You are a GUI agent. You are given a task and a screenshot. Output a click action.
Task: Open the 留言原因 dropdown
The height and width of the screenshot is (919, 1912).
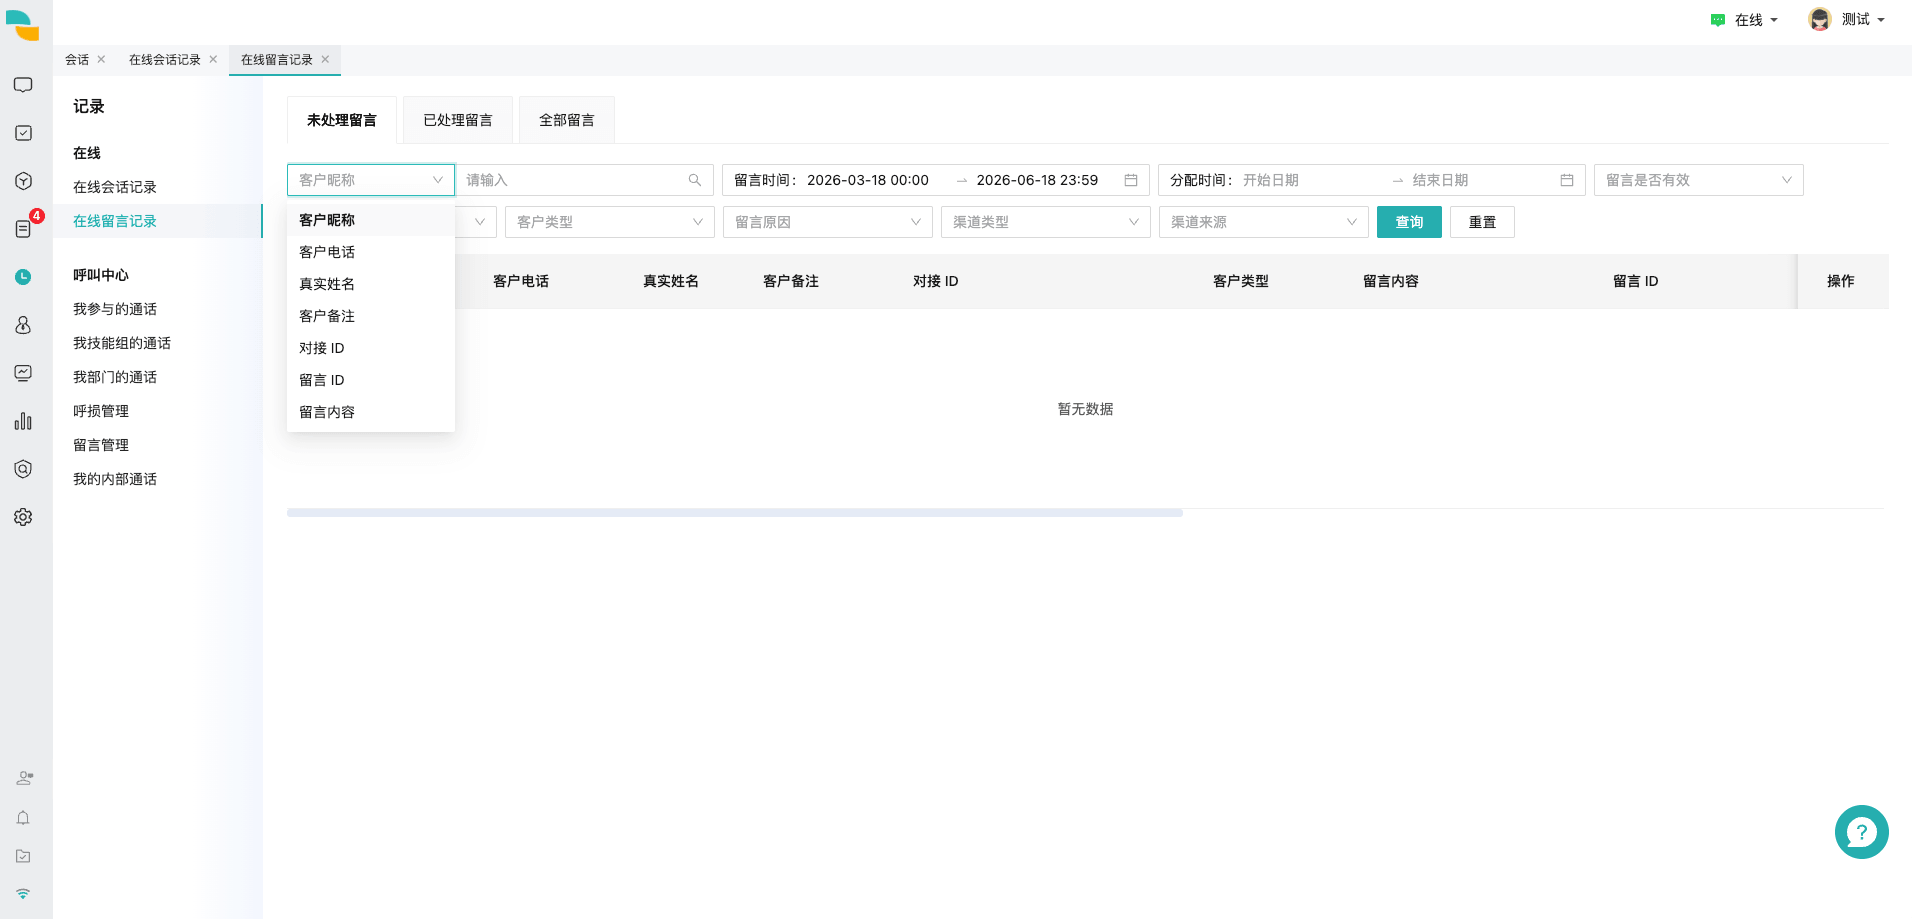point(828,222)
